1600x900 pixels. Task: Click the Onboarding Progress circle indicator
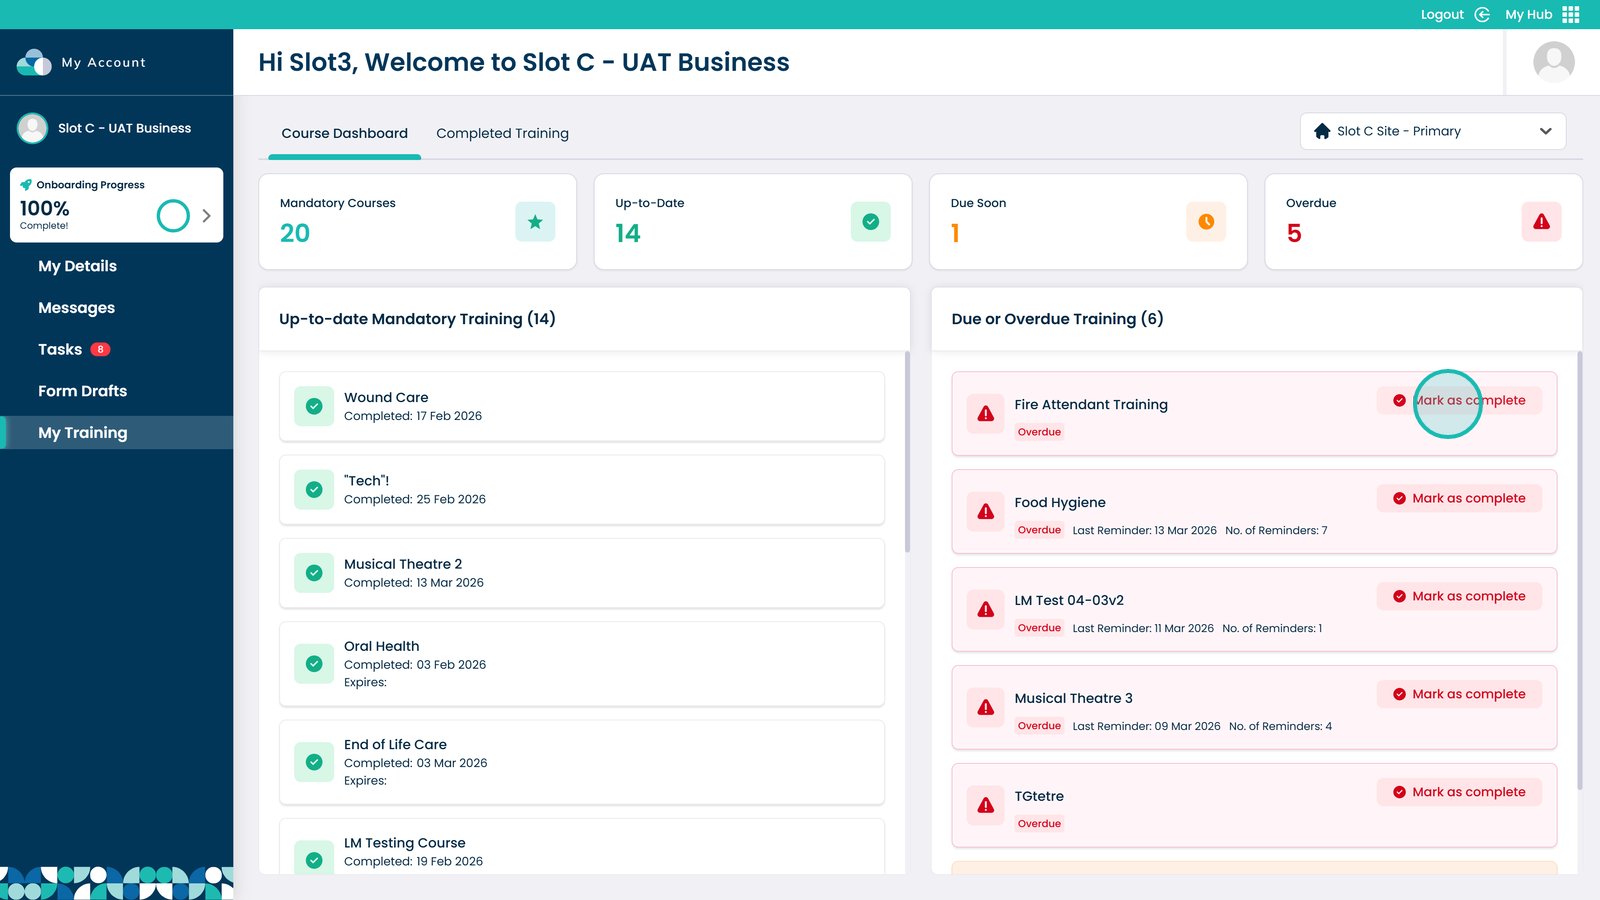click(x=173, y=215)
